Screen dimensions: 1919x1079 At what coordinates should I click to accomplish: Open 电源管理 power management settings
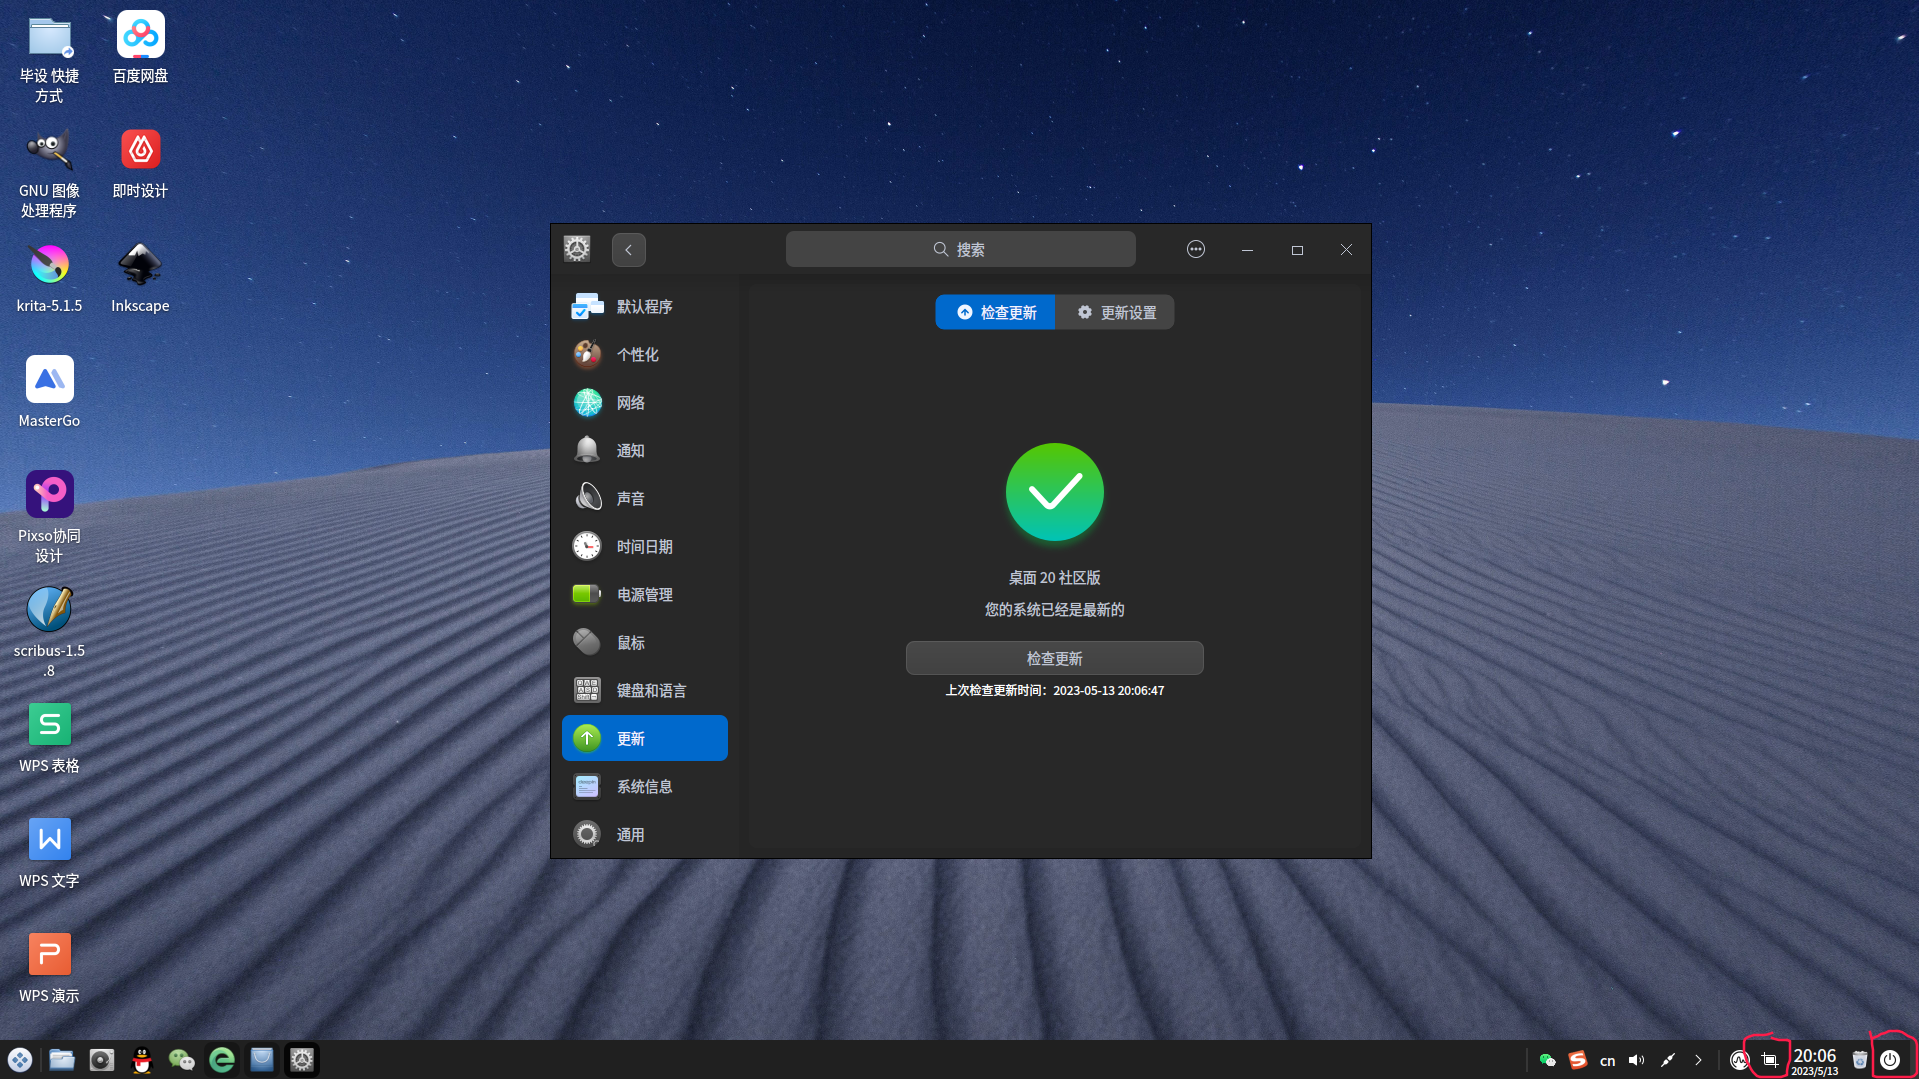[645, 594]
